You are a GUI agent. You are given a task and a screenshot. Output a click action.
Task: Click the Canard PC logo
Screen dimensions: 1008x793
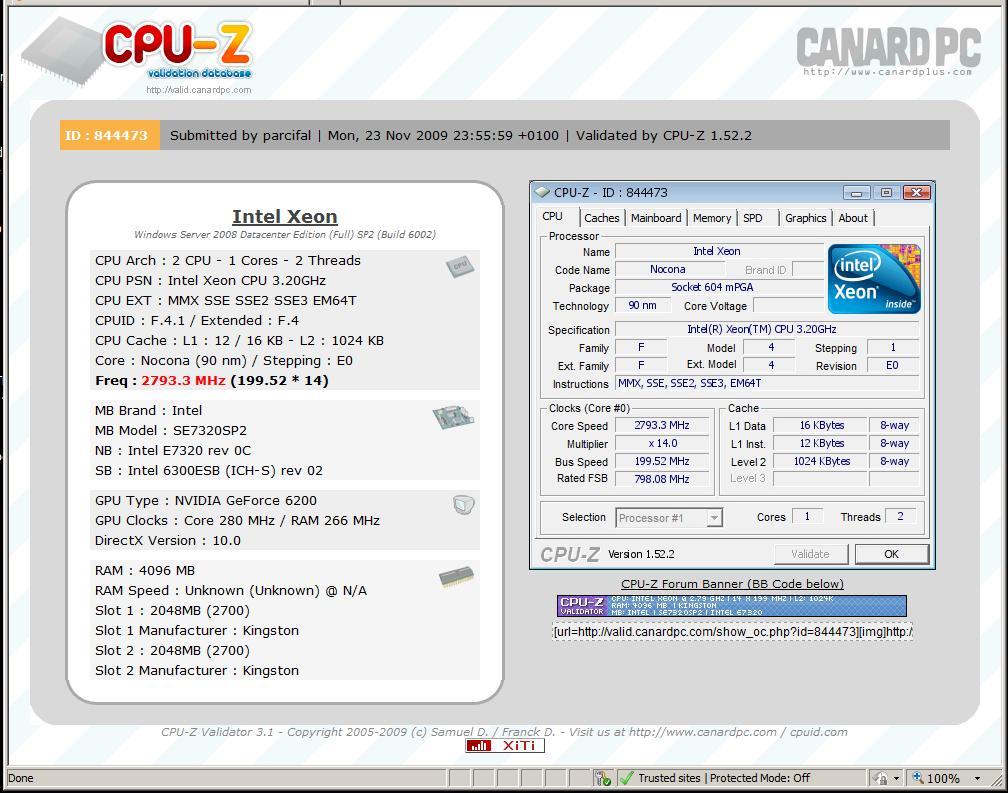pos(889,51)
